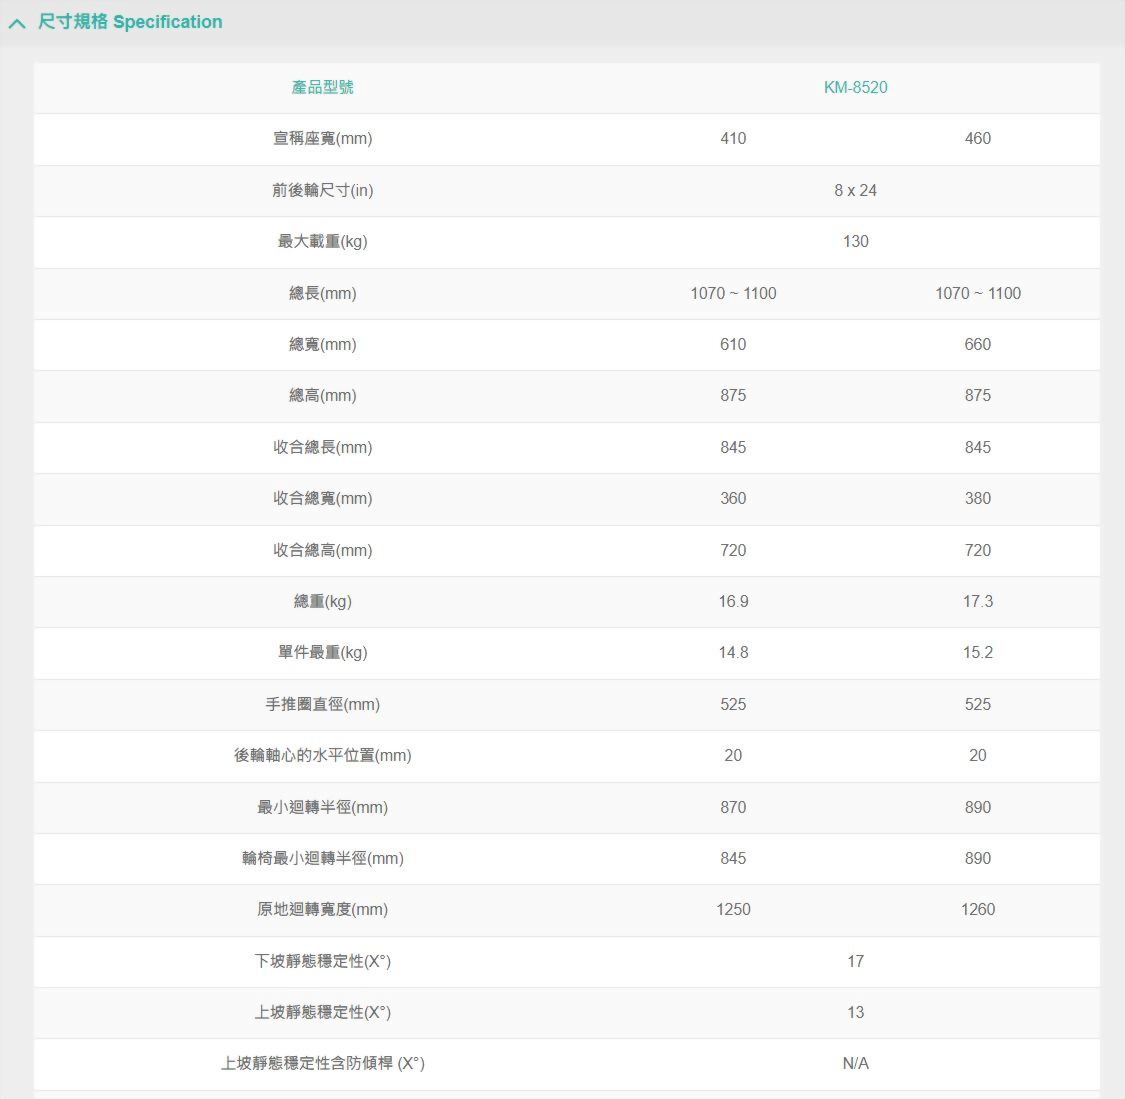This screenshot has width=1125, height=1099.
Task: Select the 15.2 single part weight value
Action: click(977, 652)
